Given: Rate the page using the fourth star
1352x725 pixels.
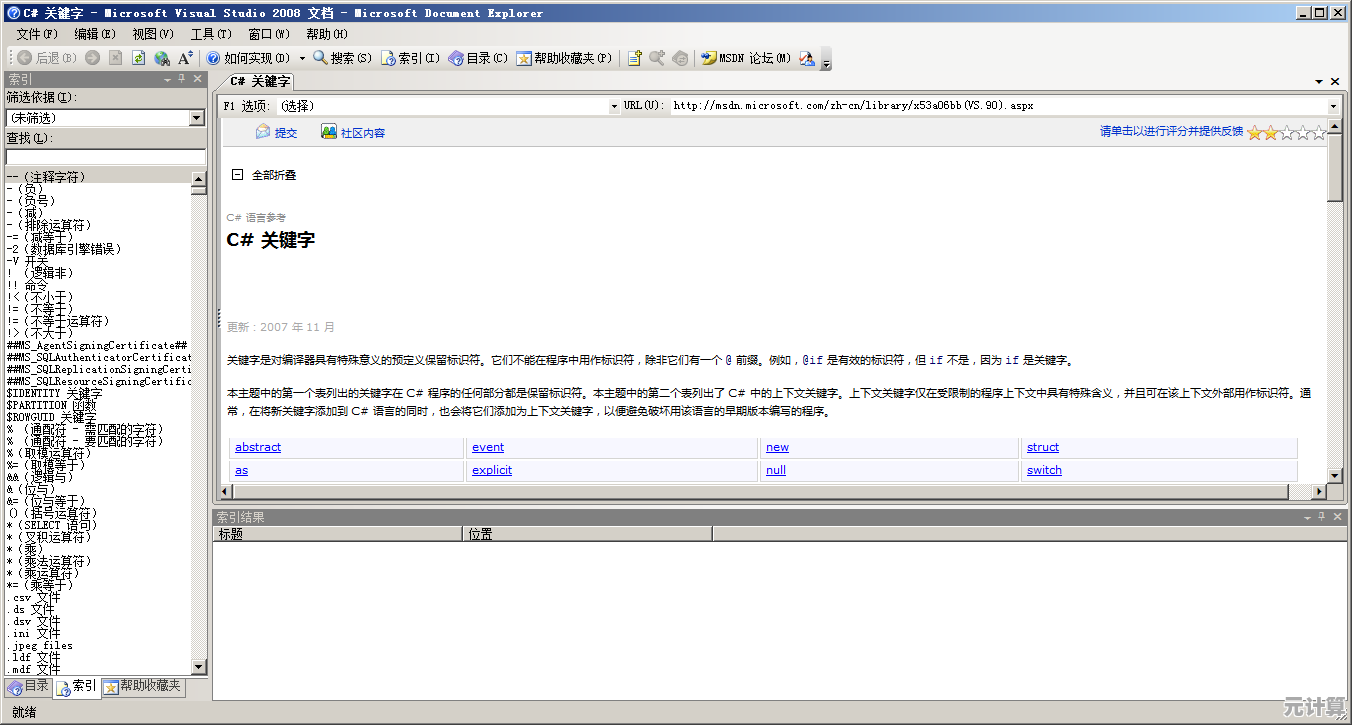Looking at the screenshot, I should [x=1302, y=132].
